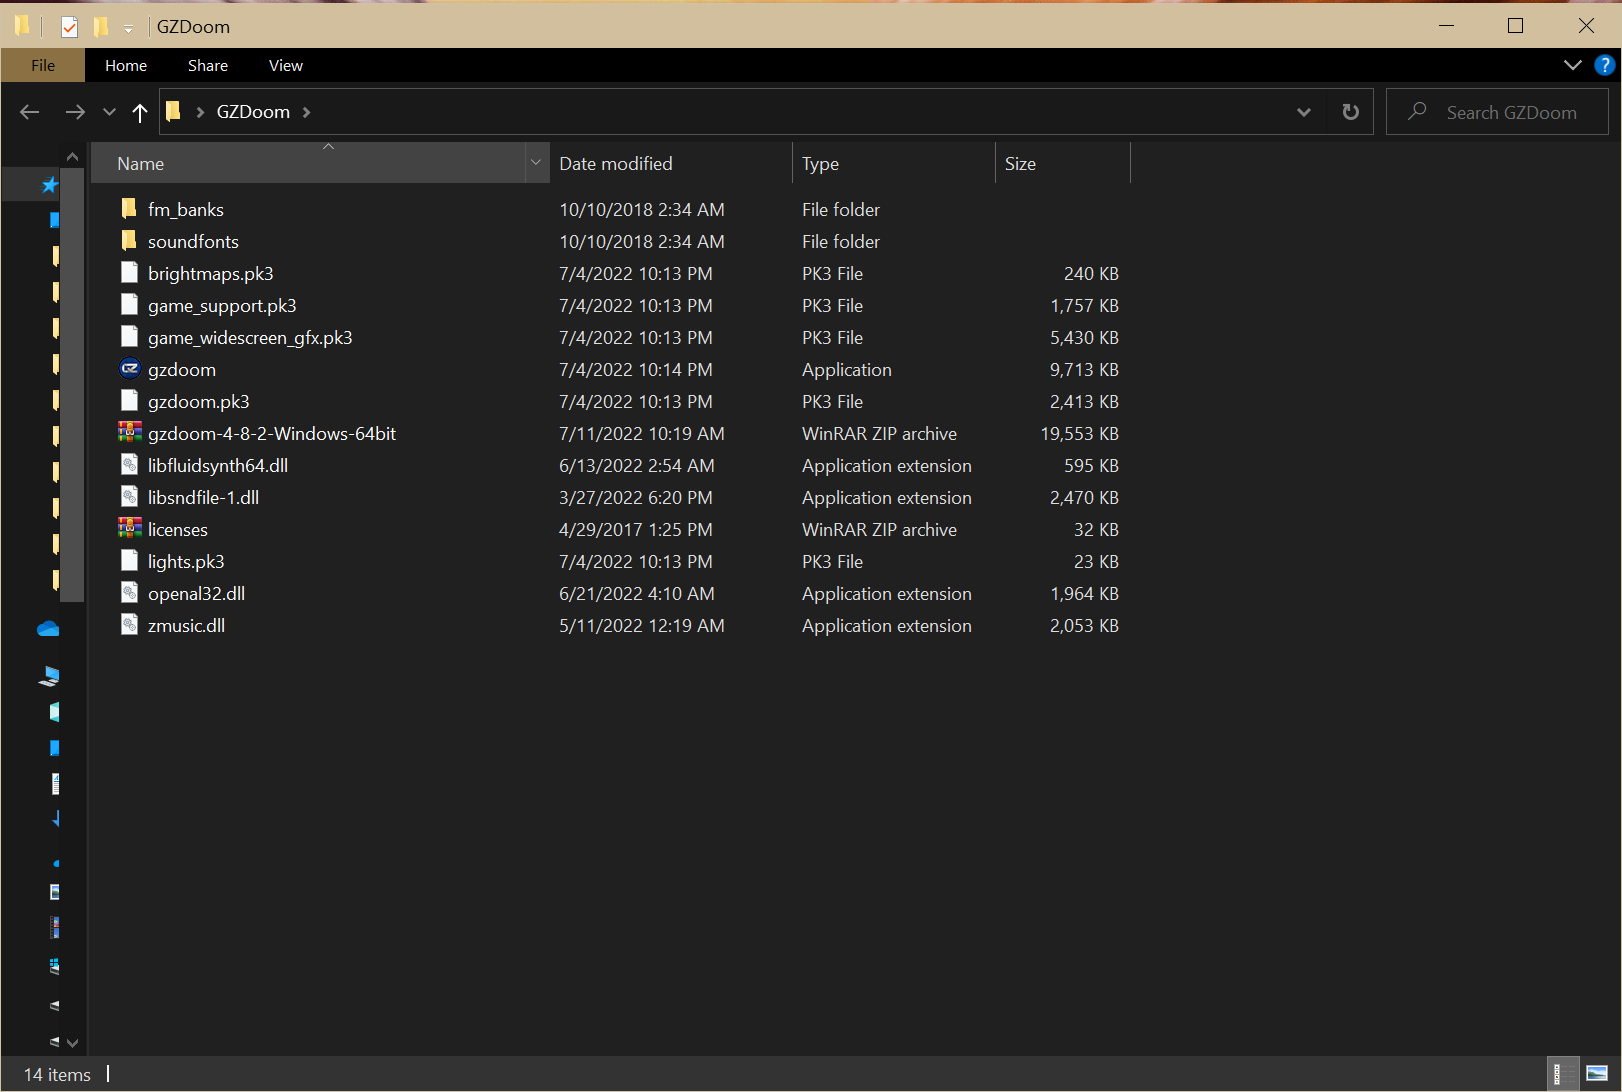
Task: Go forward with the right arrow
Action: coord(75,112)
